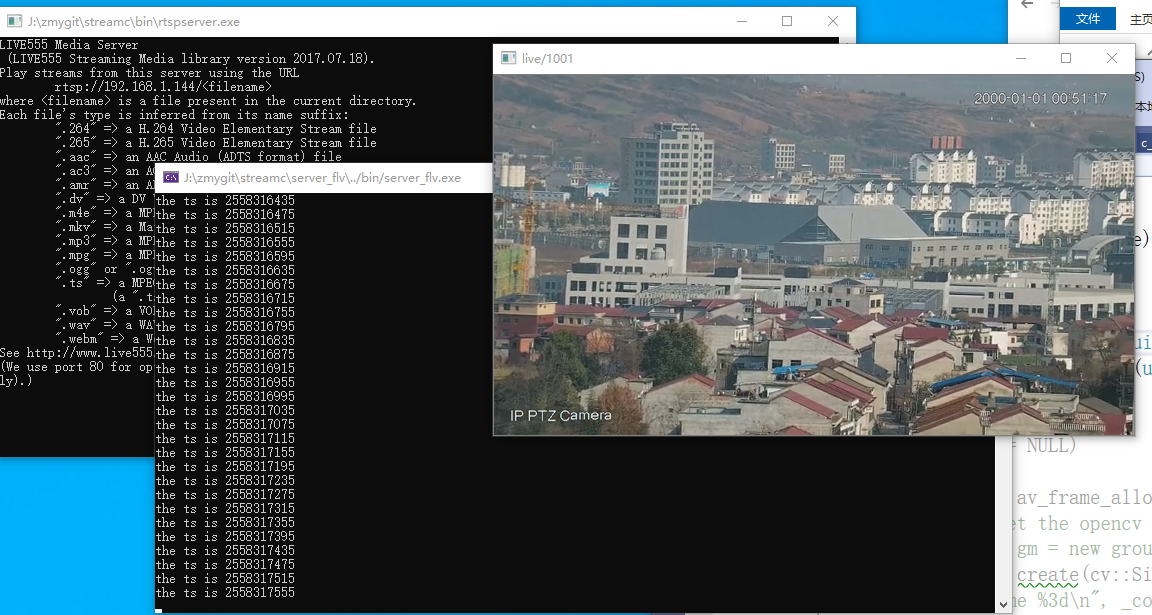
Task: Minimize the live/1001 video window
Action: 1020,58
